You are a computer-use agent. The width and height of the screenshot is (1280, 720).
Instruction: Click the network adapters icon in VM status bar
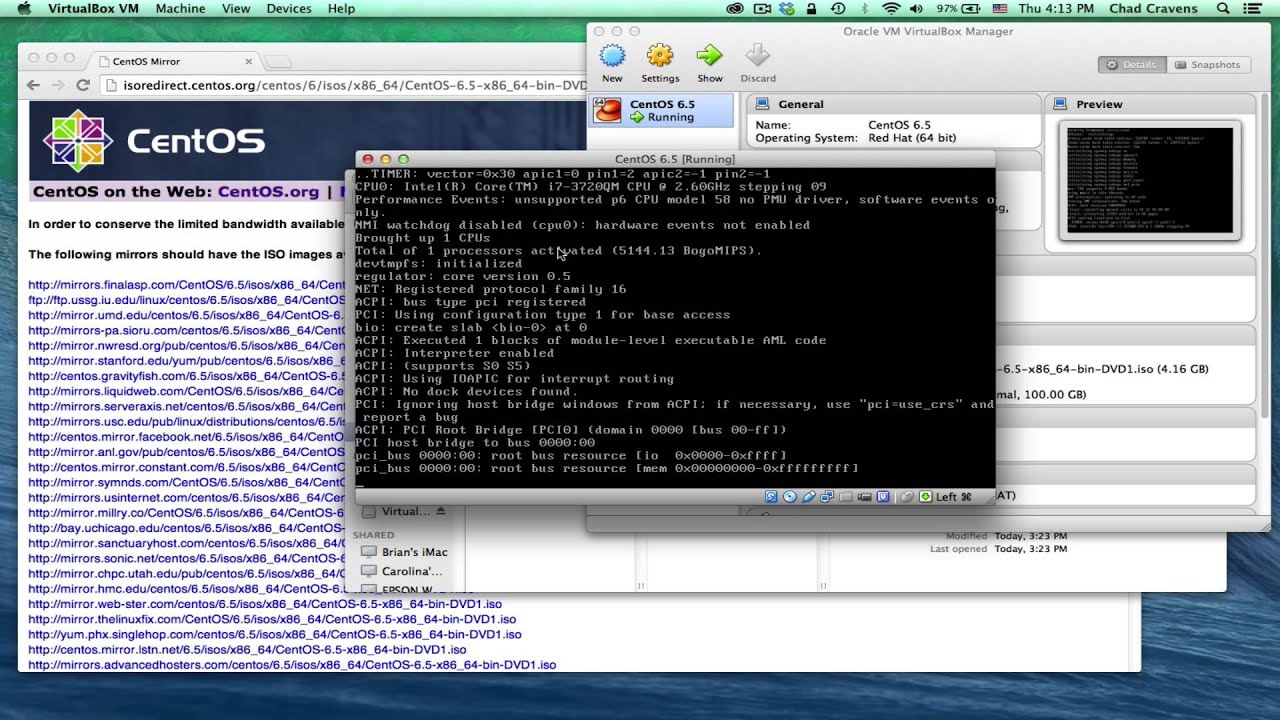tap(827, 496)
